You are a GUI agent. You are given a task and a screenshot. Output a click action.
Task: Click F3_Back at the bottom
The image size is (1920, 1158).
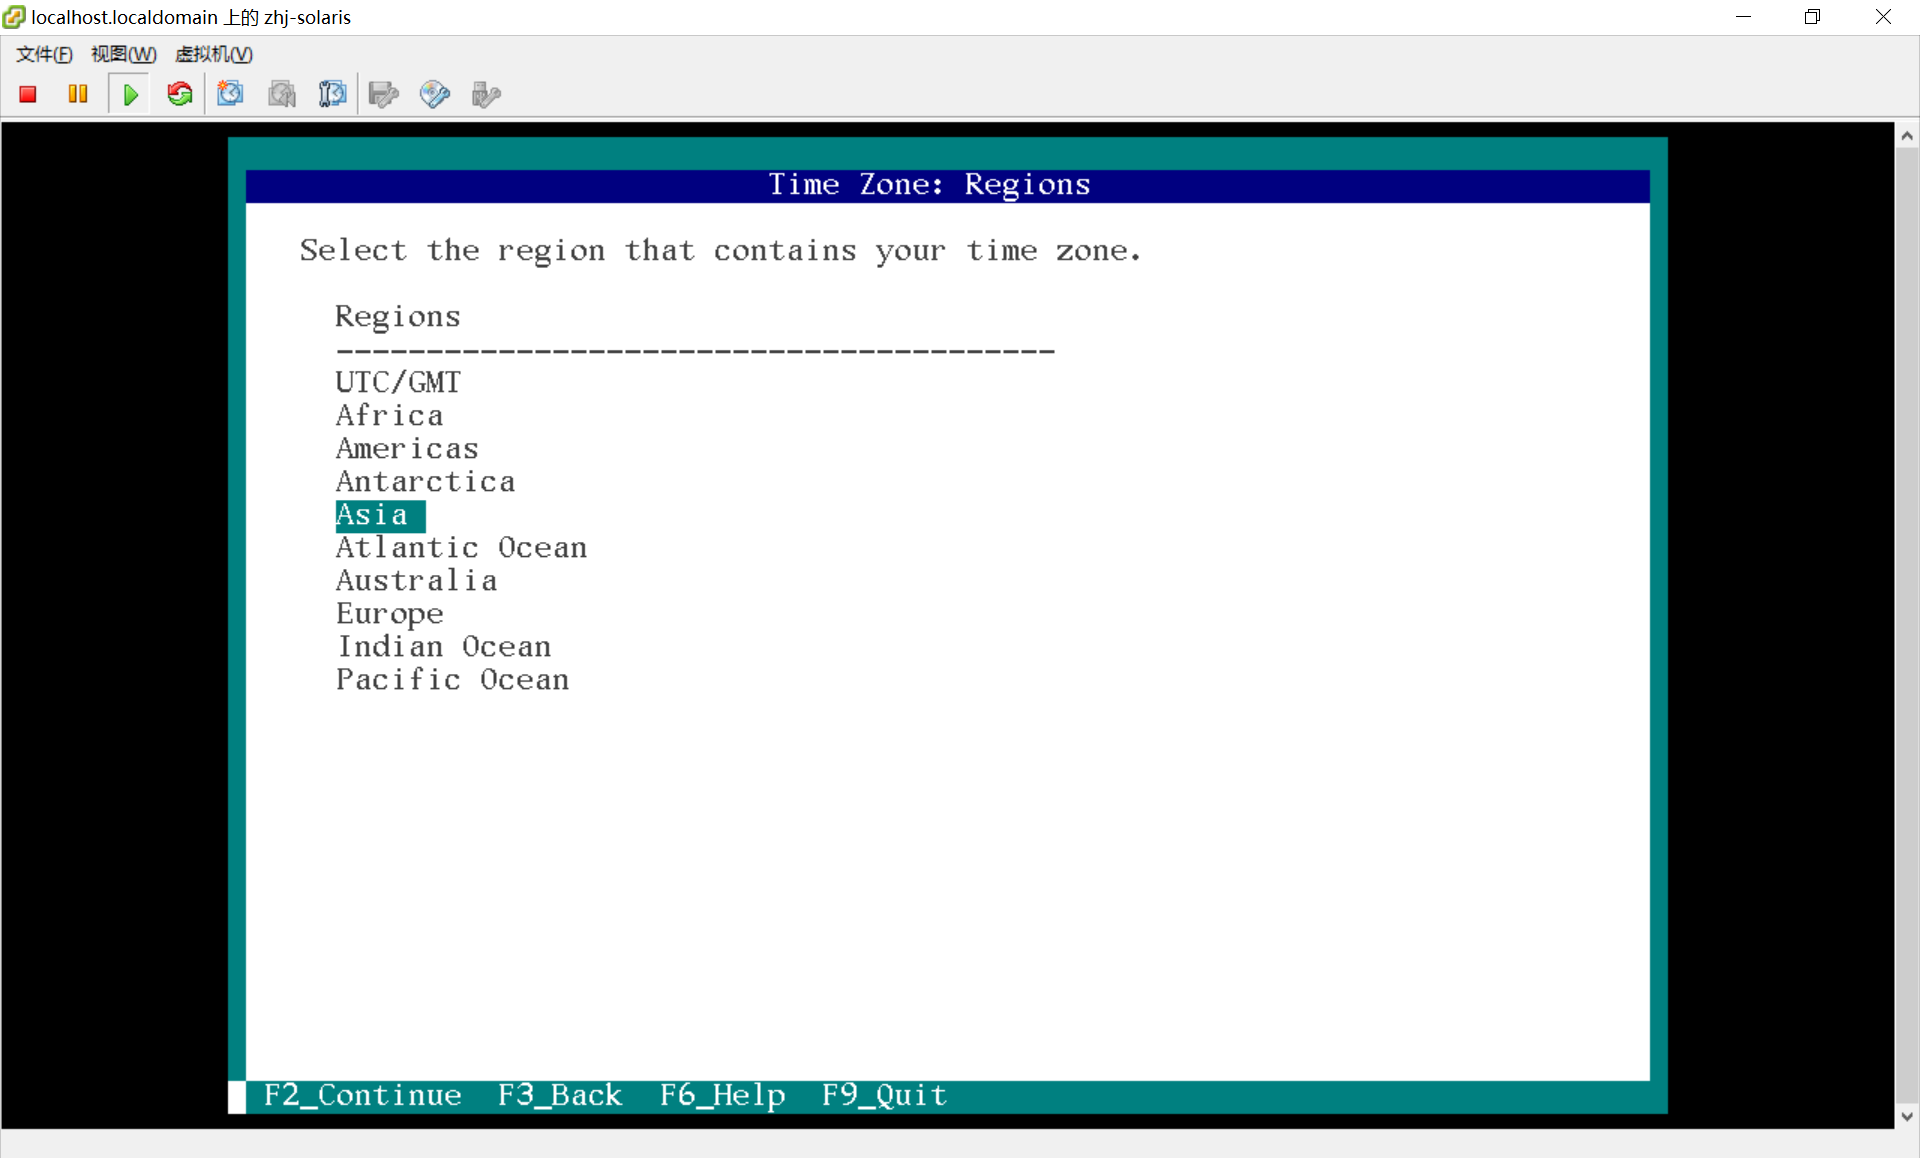[560, 1095]
